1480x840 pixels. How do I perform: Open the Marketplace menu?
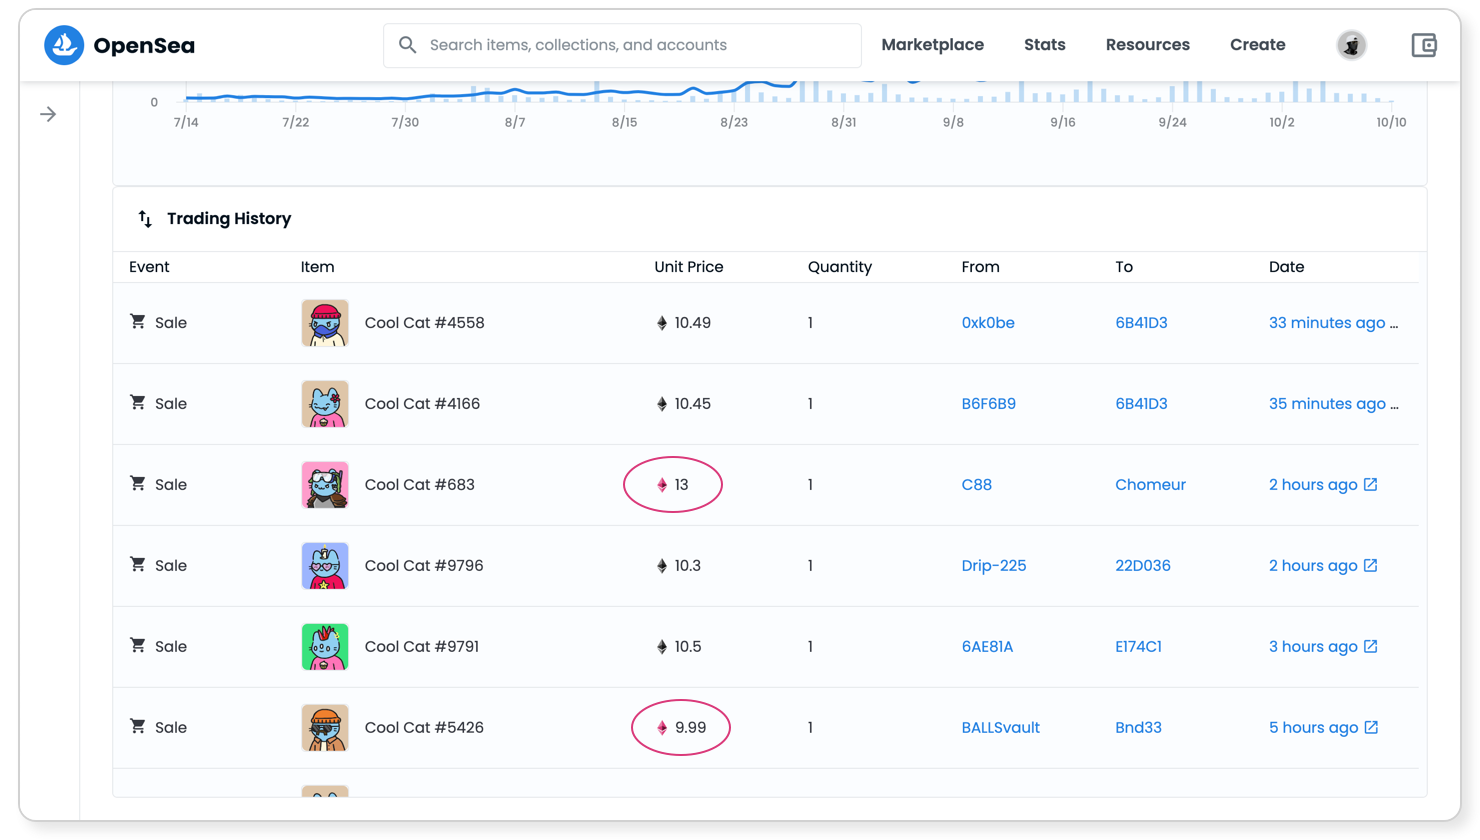tap(932, 45)
